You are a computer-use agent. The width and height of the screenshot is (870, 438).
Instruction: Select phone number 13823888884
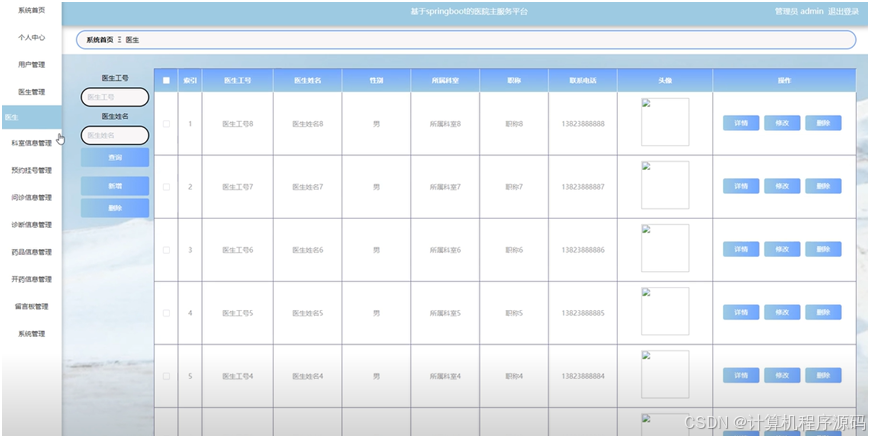click(x=583, y=376)
